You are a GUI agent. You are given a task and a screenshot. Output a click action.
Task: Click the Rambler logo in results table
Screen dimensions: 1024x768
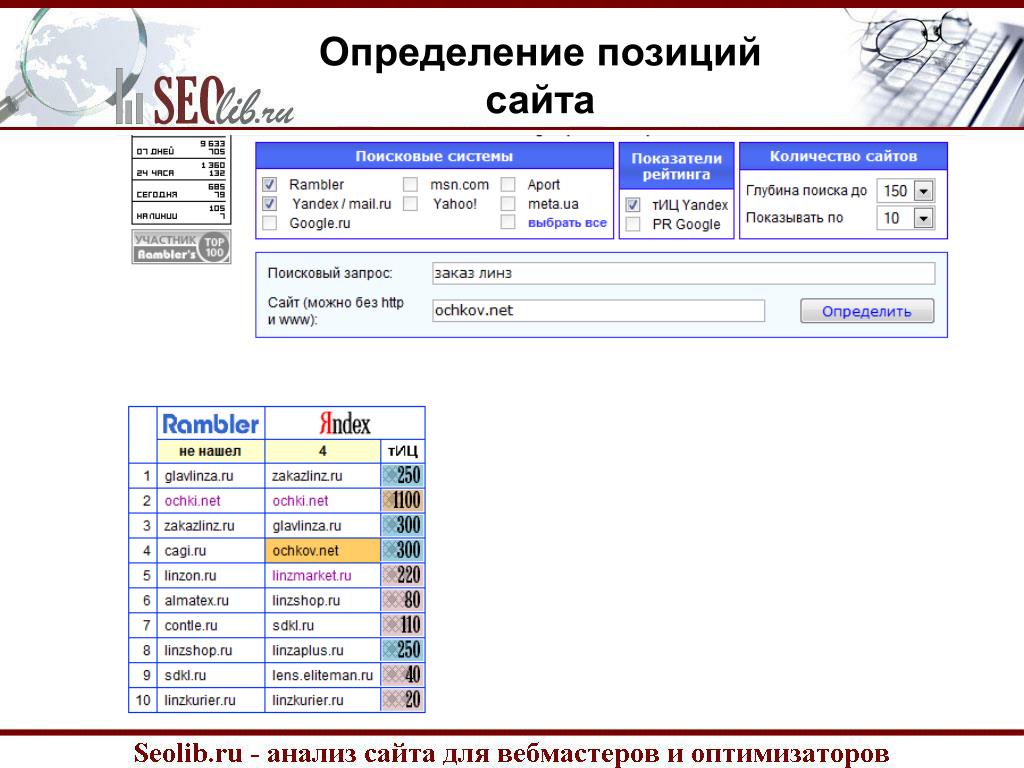pos(210,424)
